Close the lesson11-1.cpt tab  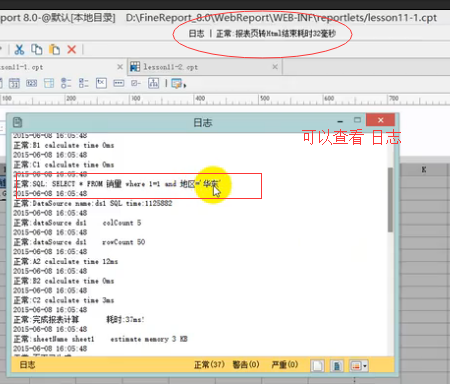point(120,67)
